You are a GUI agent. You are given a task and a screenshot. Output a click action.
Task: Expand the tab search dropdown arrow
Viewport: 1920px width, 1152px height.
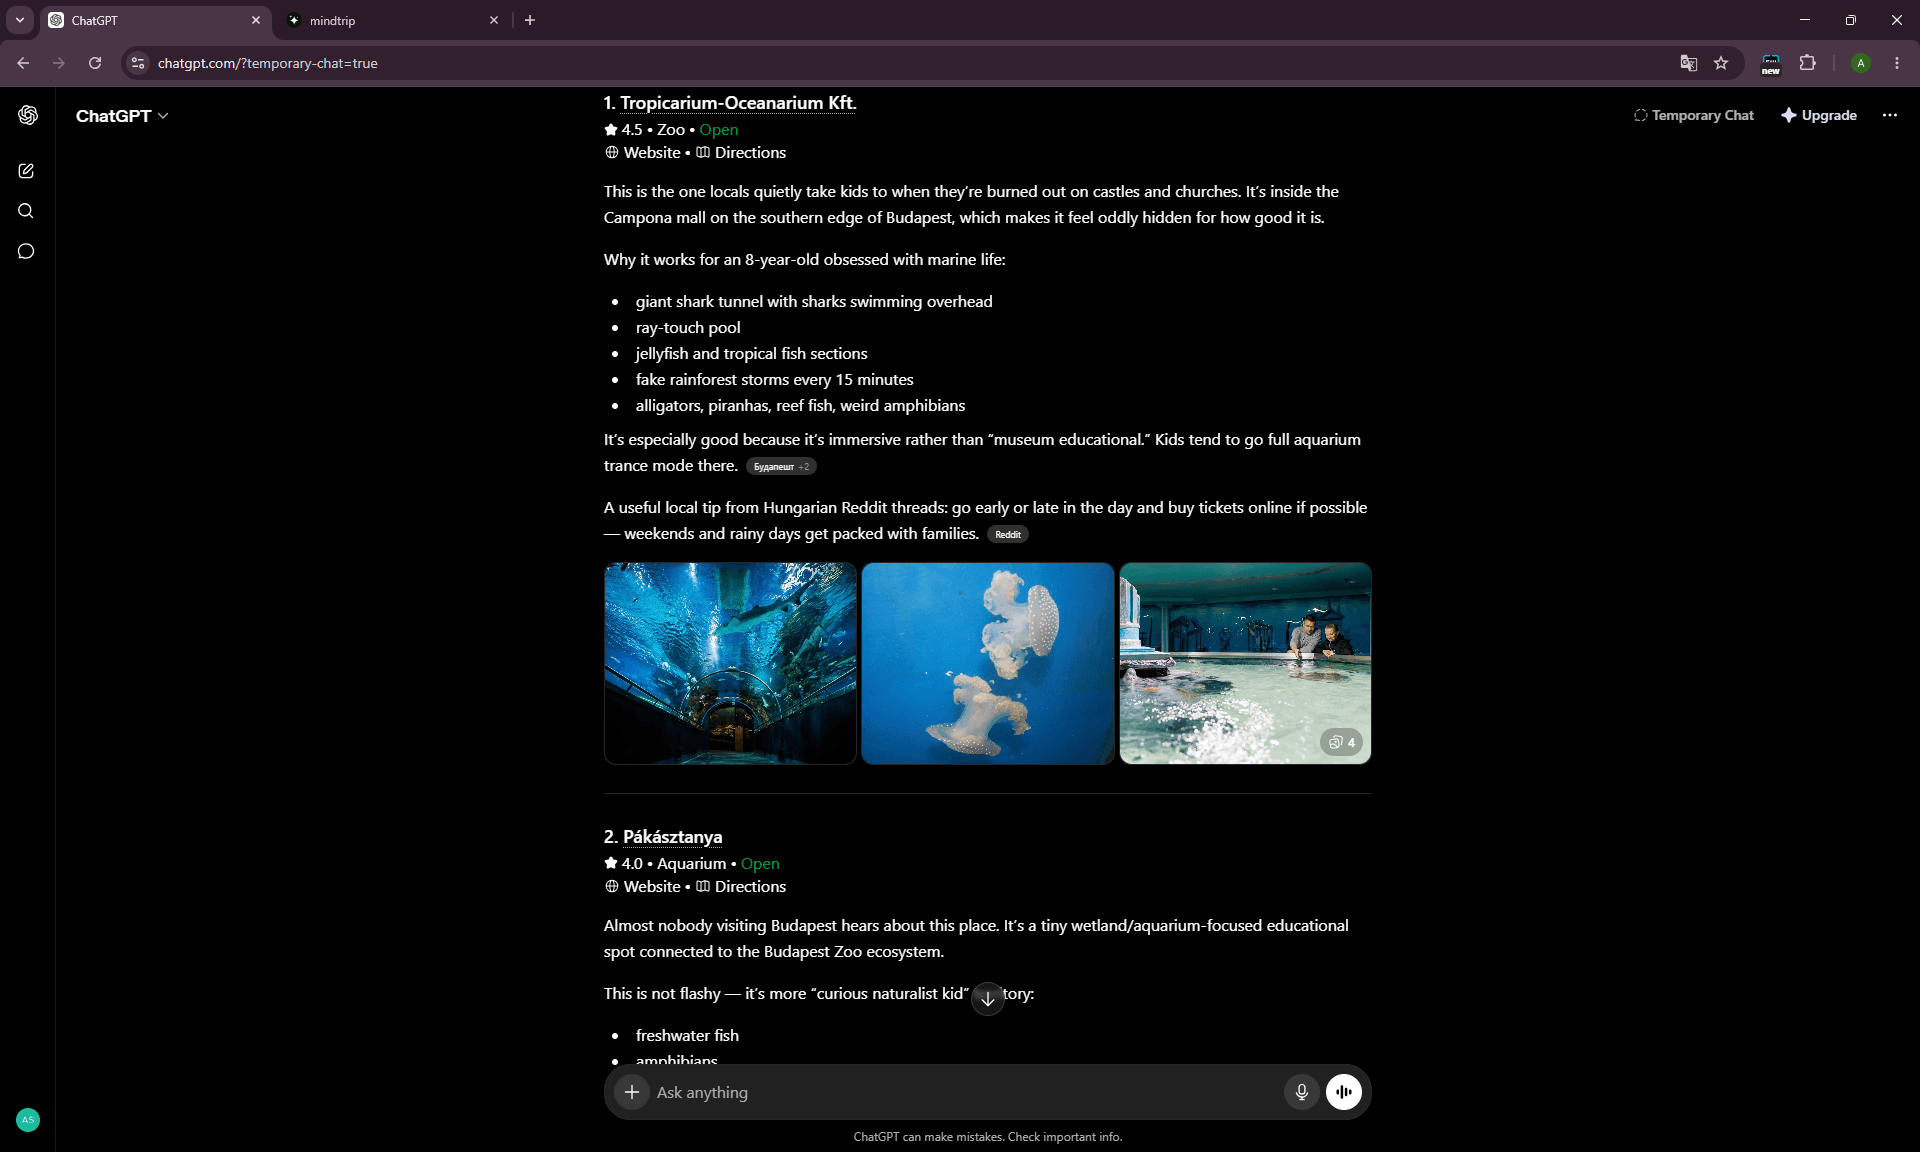(x=20, y=20)
